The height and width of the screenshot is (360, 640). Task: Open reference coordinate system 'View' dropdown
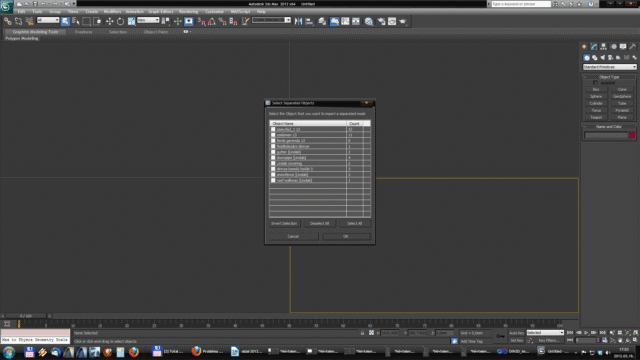(x=148, y=20)
